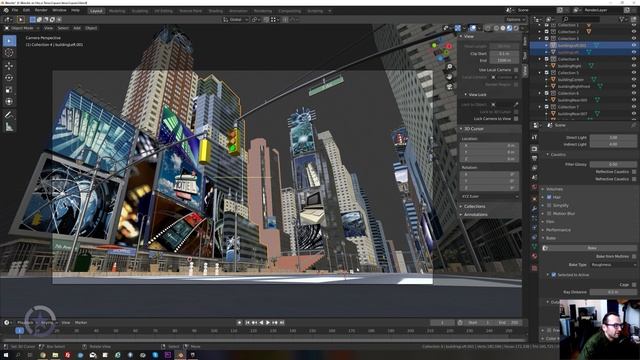Click the outliner search field

pos(581,19)
